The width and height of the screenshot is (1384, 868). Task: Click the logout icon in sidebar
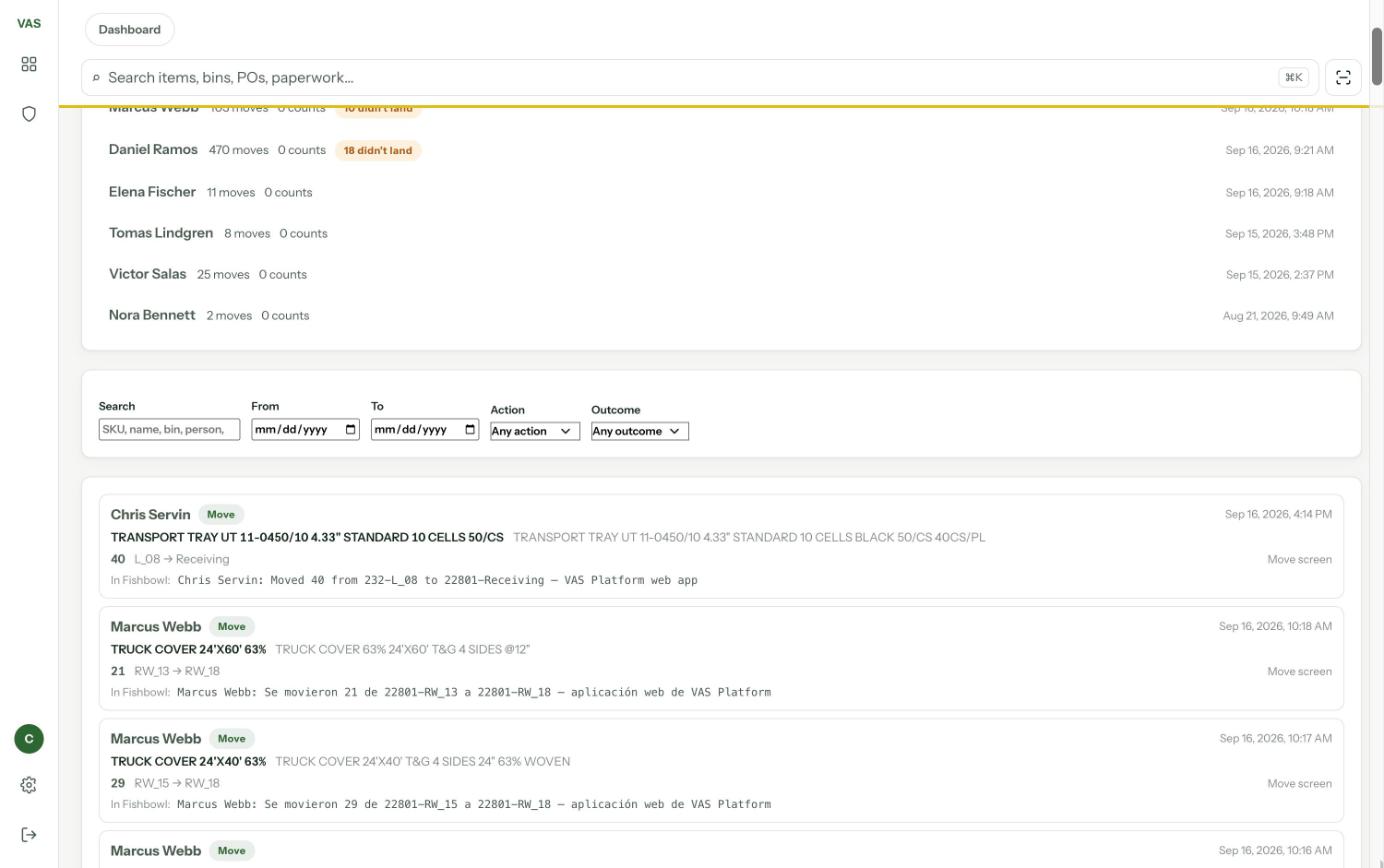pos(29,835)
